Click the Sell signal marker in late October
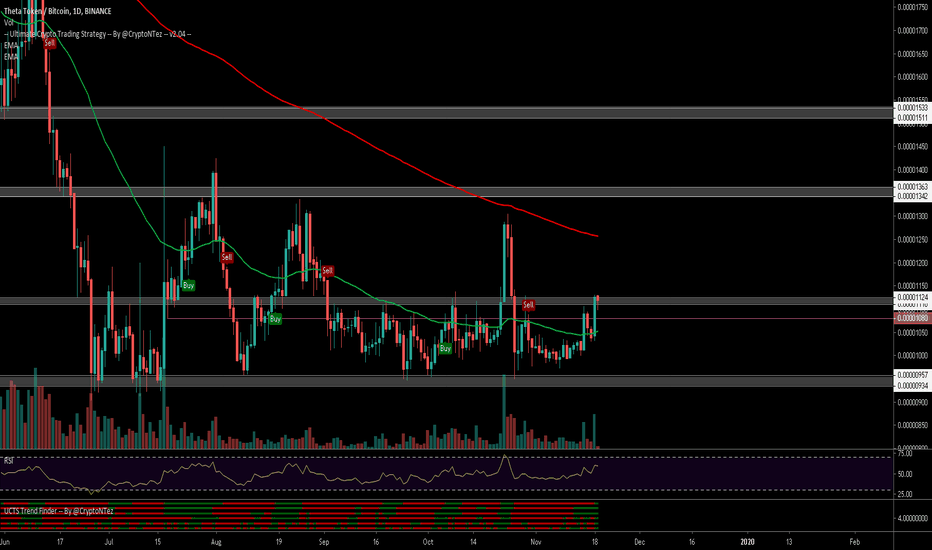This screenshot has width=932, height=550. click(528, 305)
